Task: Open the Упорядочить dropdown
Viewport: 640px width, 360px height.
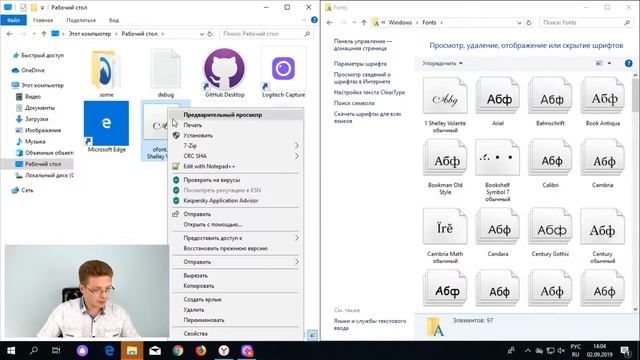Action: (442, 63)
